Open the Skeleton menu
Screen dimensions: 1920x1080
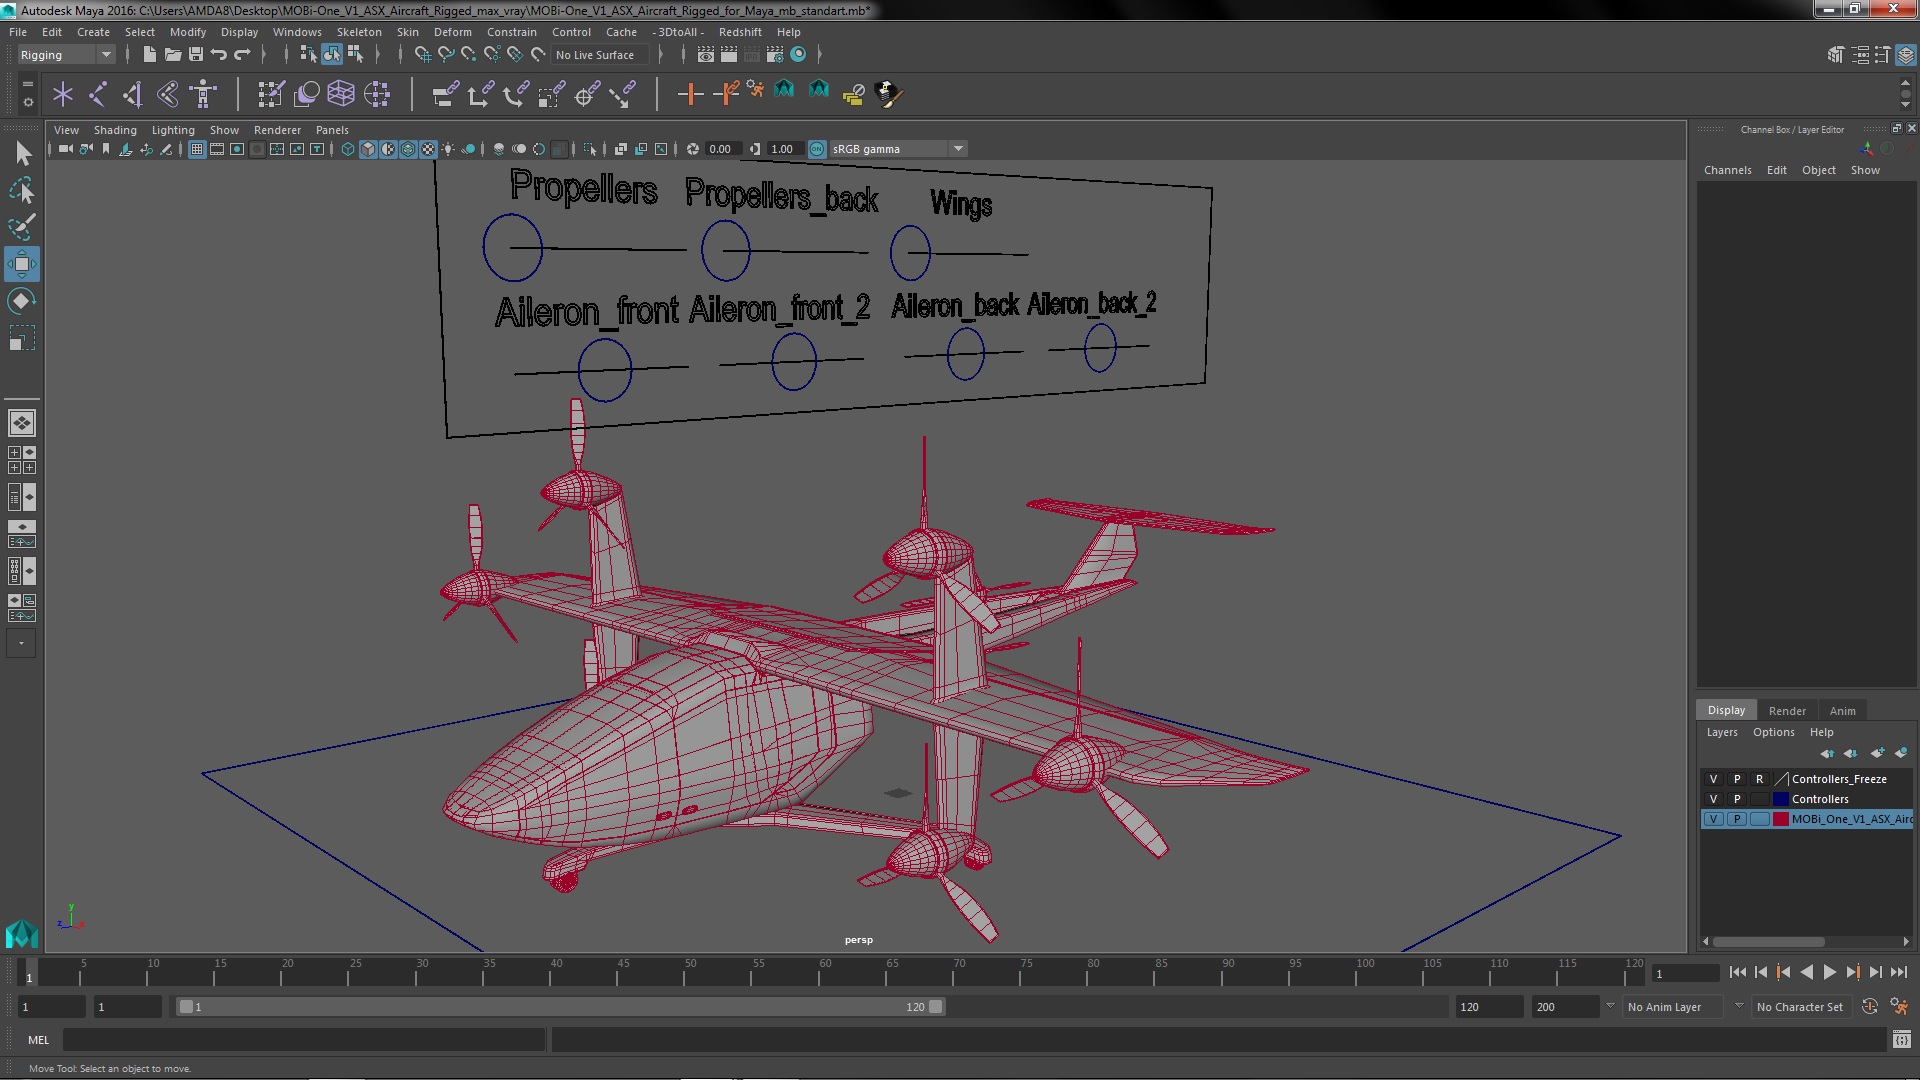[359, 32]
